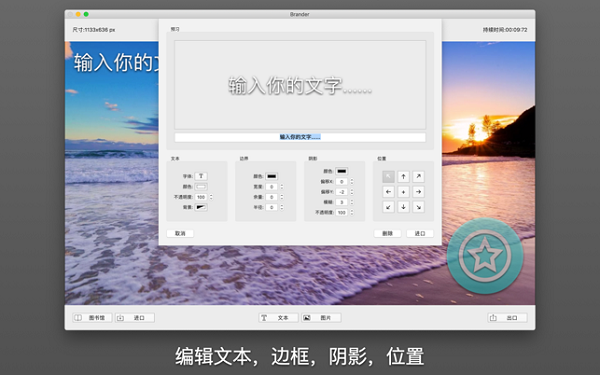The height and width of the screenshot is (375, 600).
Task: Click the shadow offset X value field
Action: pos(341,181)
